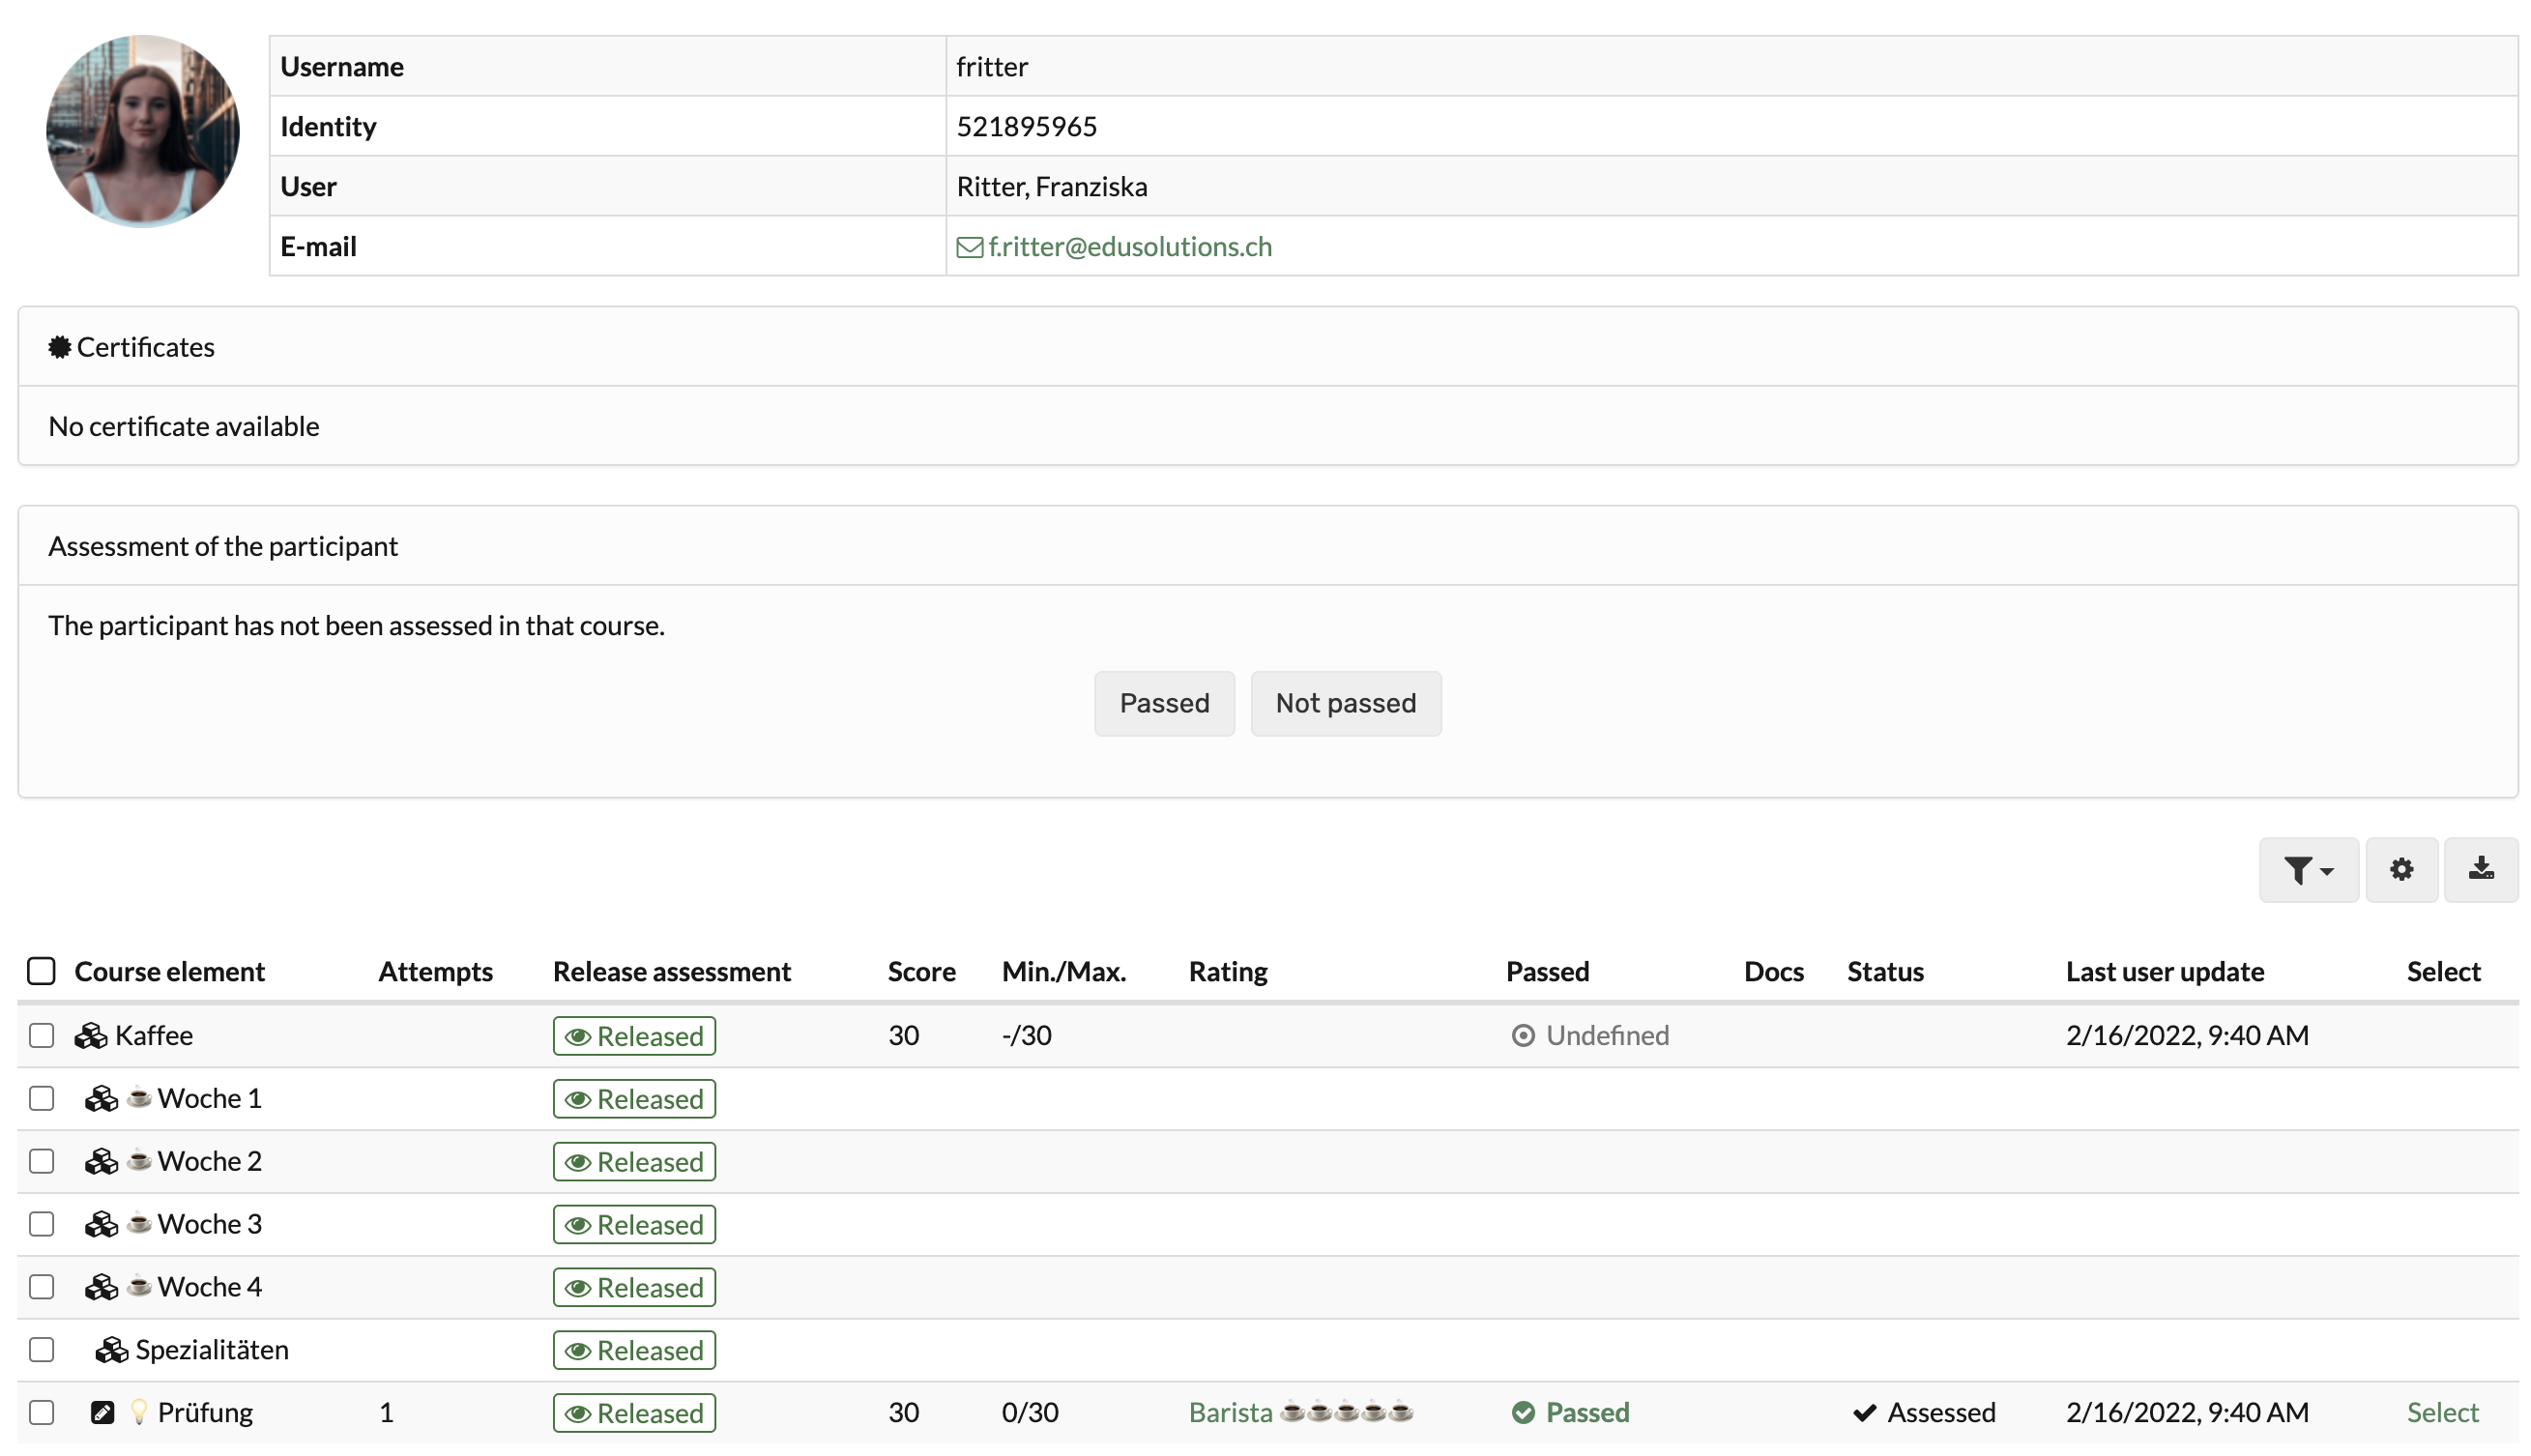Click the Certificates badge icon
Screen dimensions: 2531x1456
click(59, 347)
